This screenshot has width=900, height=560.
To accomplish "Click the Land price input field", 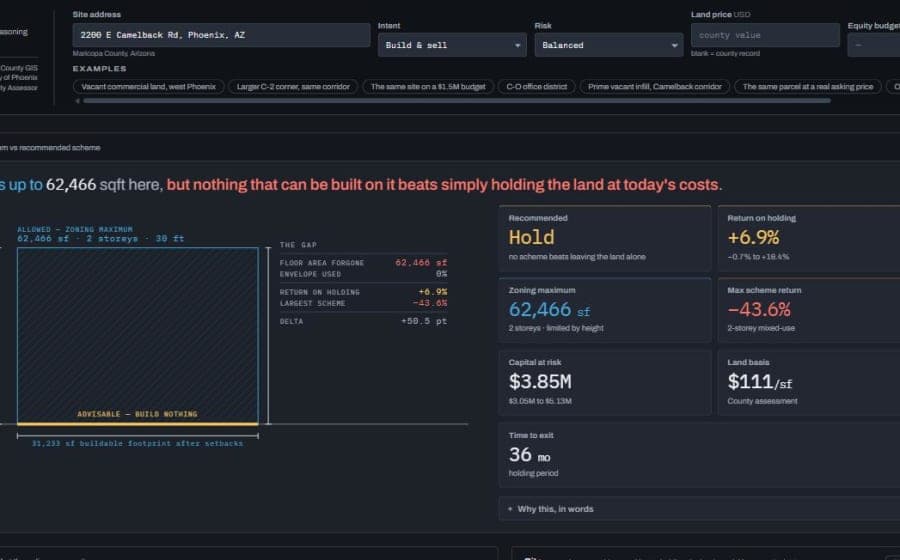I will (x=765, y=35).
